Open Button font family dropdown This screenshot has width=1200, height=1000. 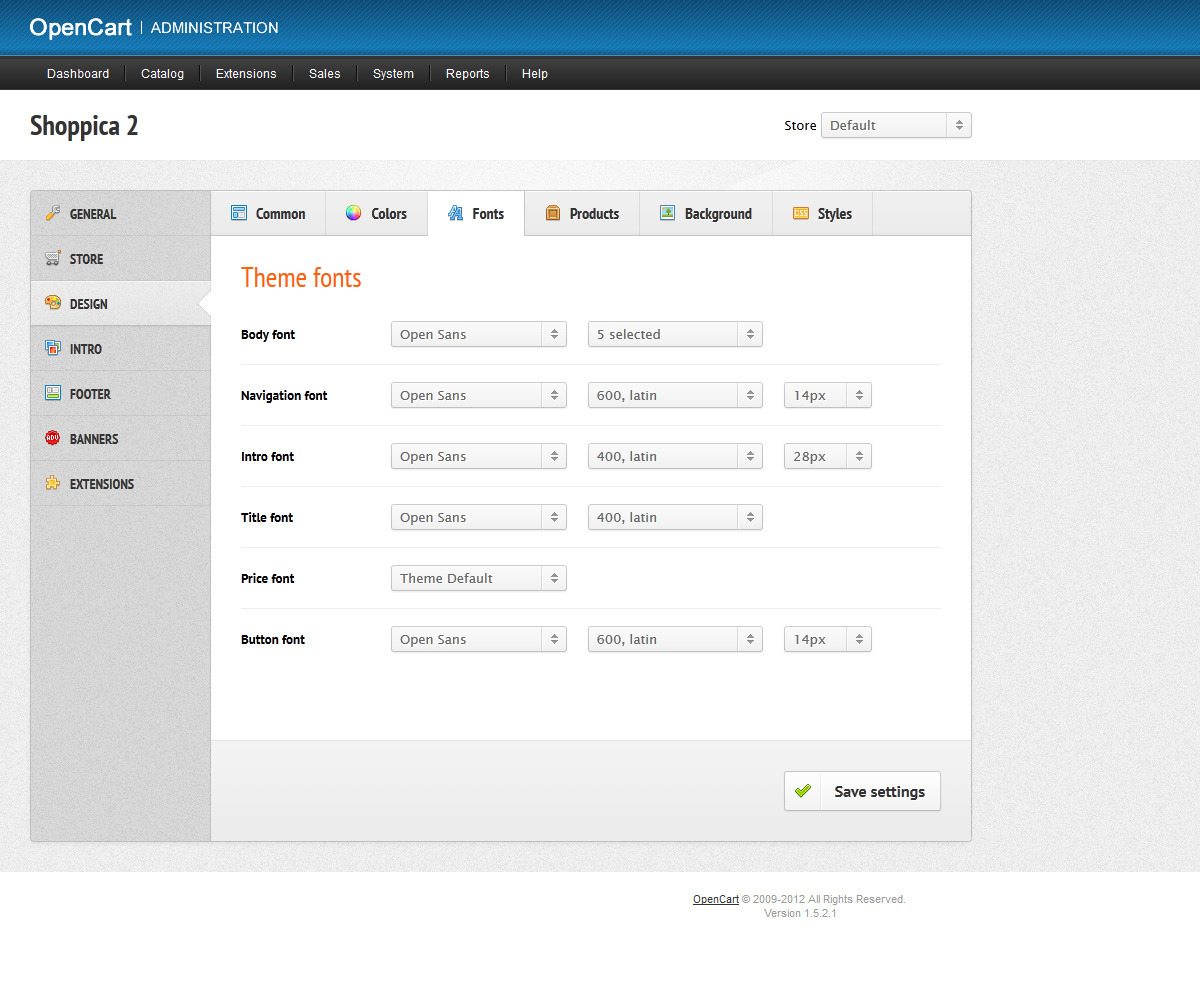coord(479,639)
